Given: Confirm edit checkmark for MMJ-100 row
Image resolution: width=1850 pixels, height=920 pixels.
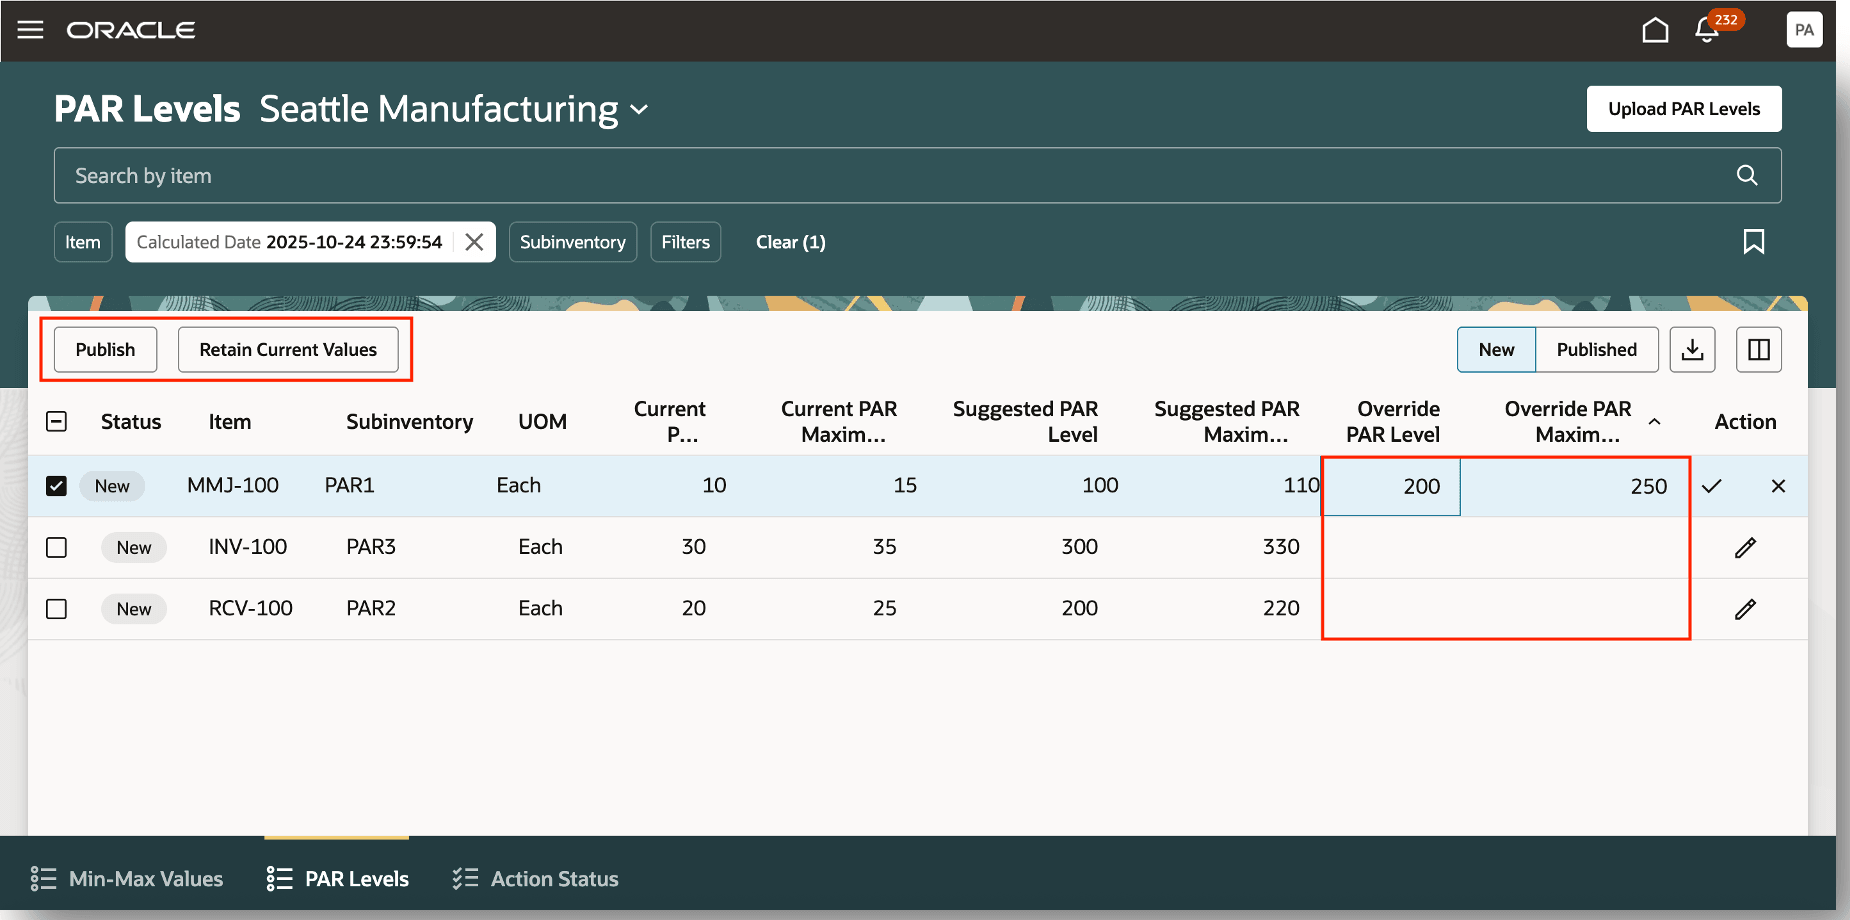Looking at the screenshot, I should [x=1712, y=486].
